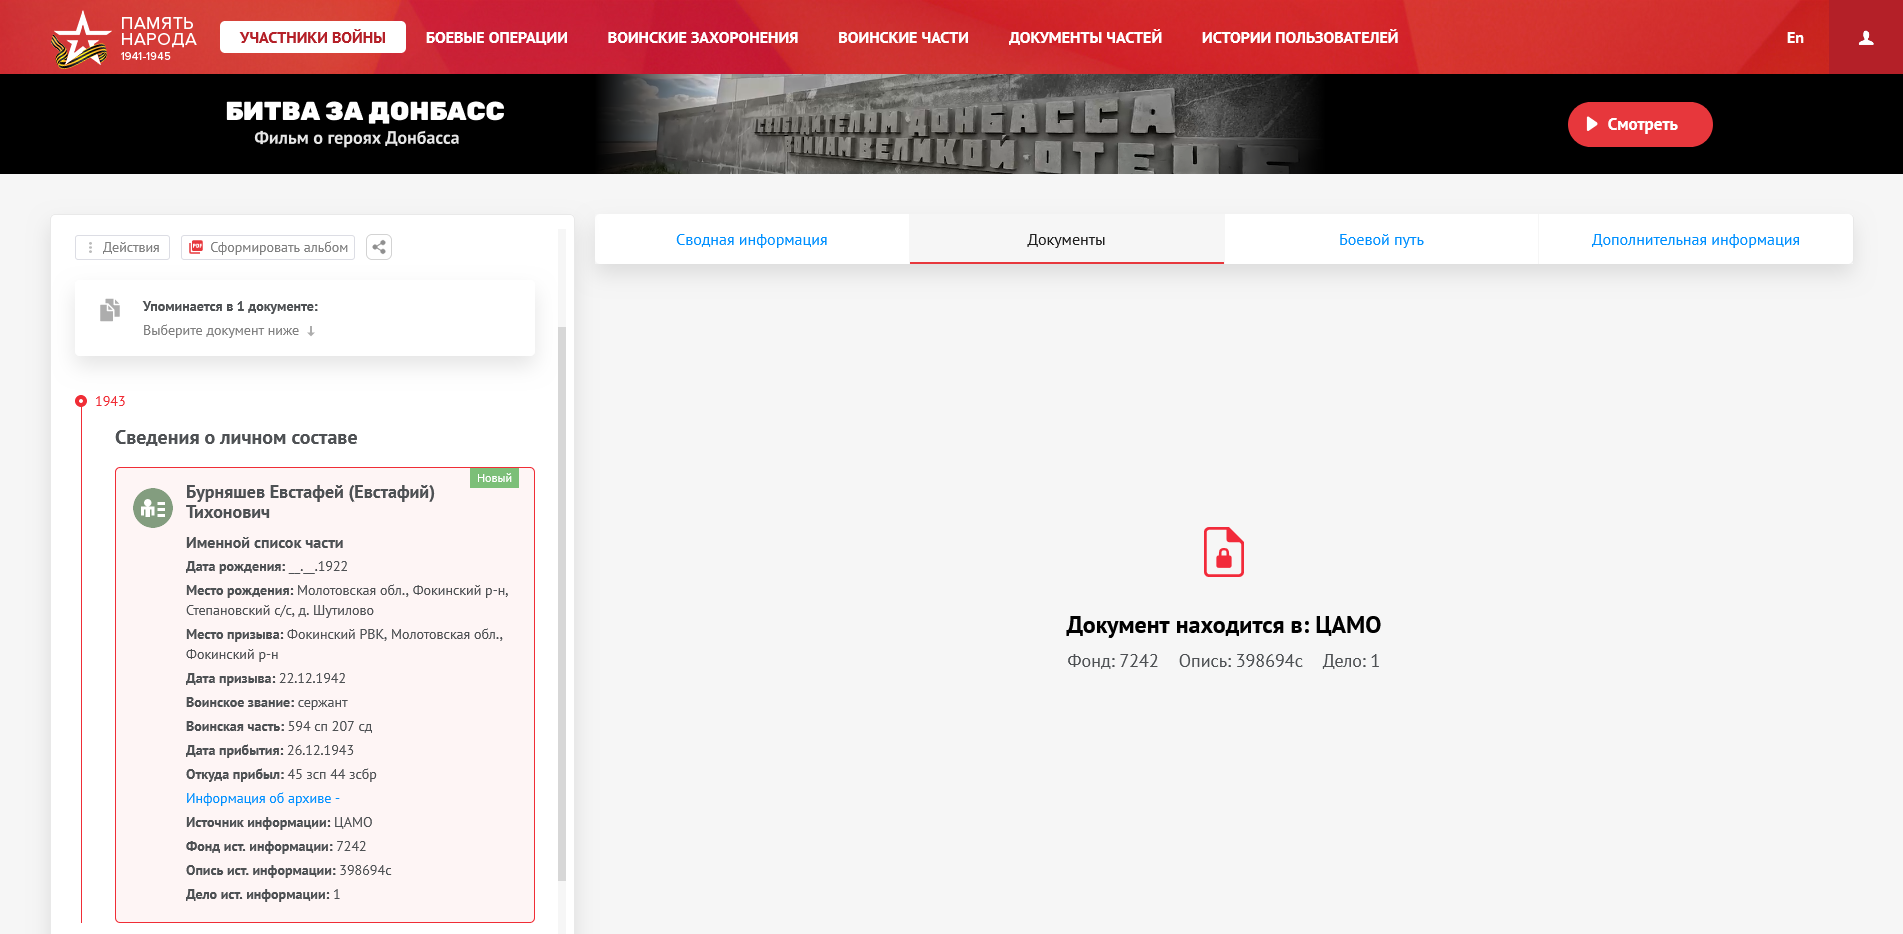Expand Информация об архиве section

tap(262, 798)
